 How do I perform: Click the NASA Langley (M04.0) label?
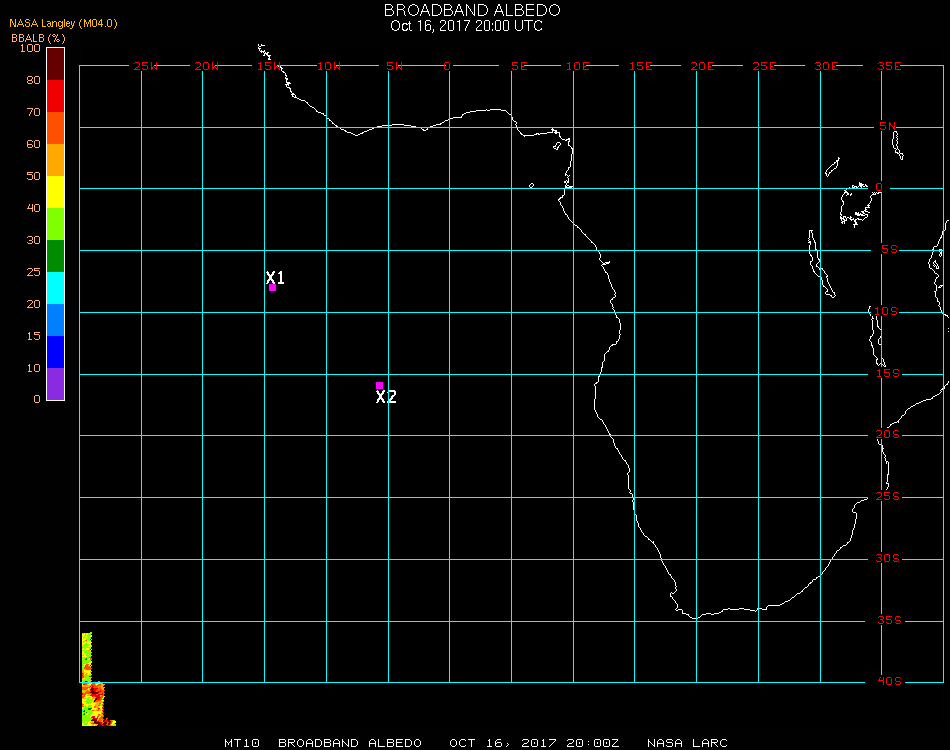click(x=63, y=24)
